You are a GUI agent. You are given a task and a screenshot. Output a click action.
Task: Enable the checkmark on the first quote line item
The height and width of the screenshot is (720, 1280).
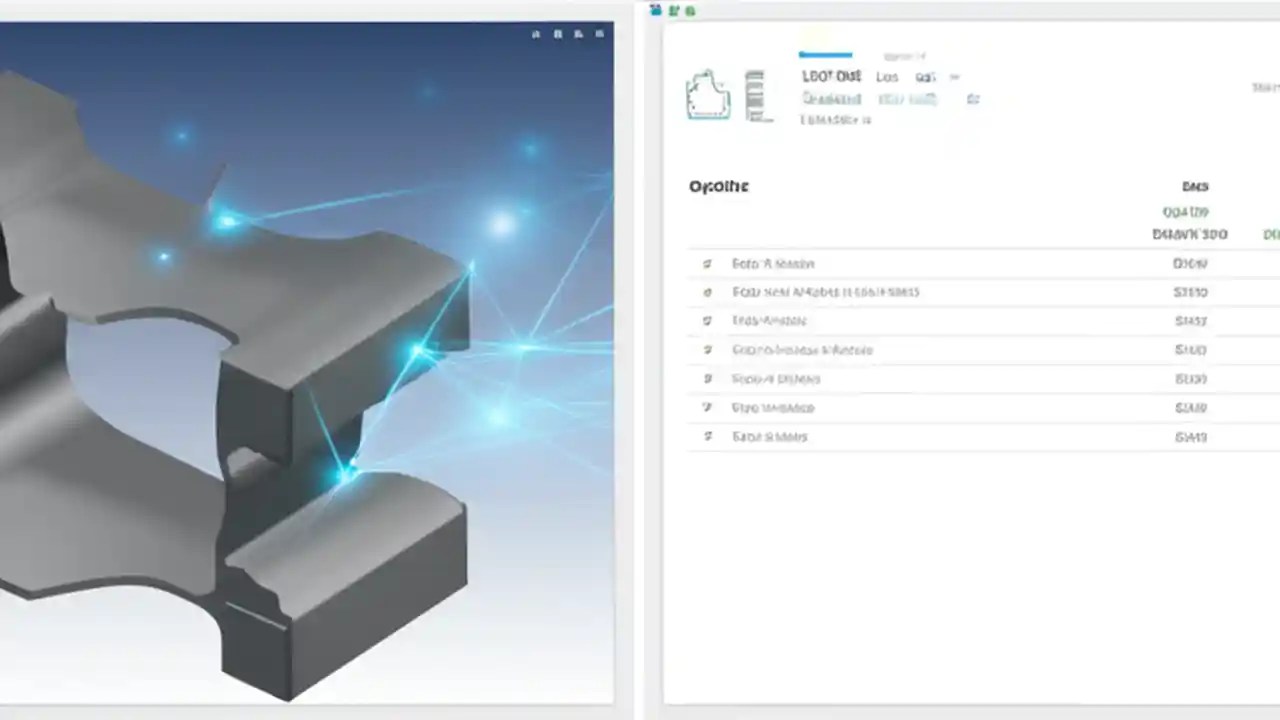pos(707,263)
